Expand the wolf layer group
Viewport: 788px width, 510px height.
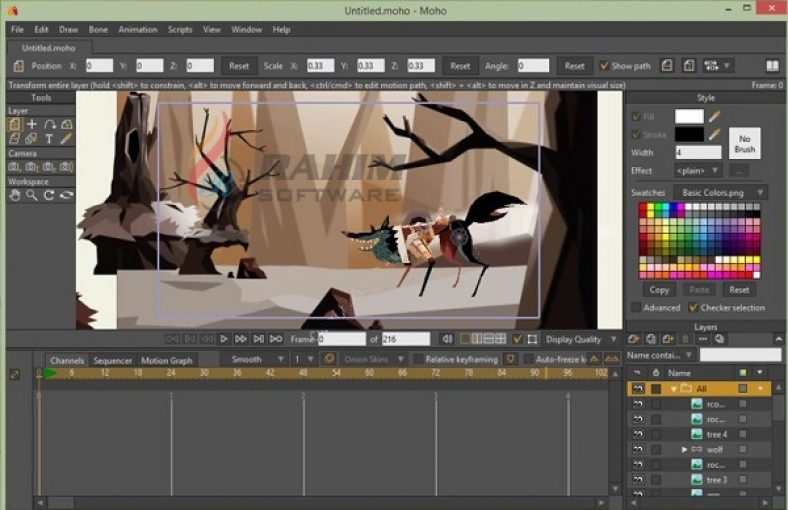(x=684, y=450)
